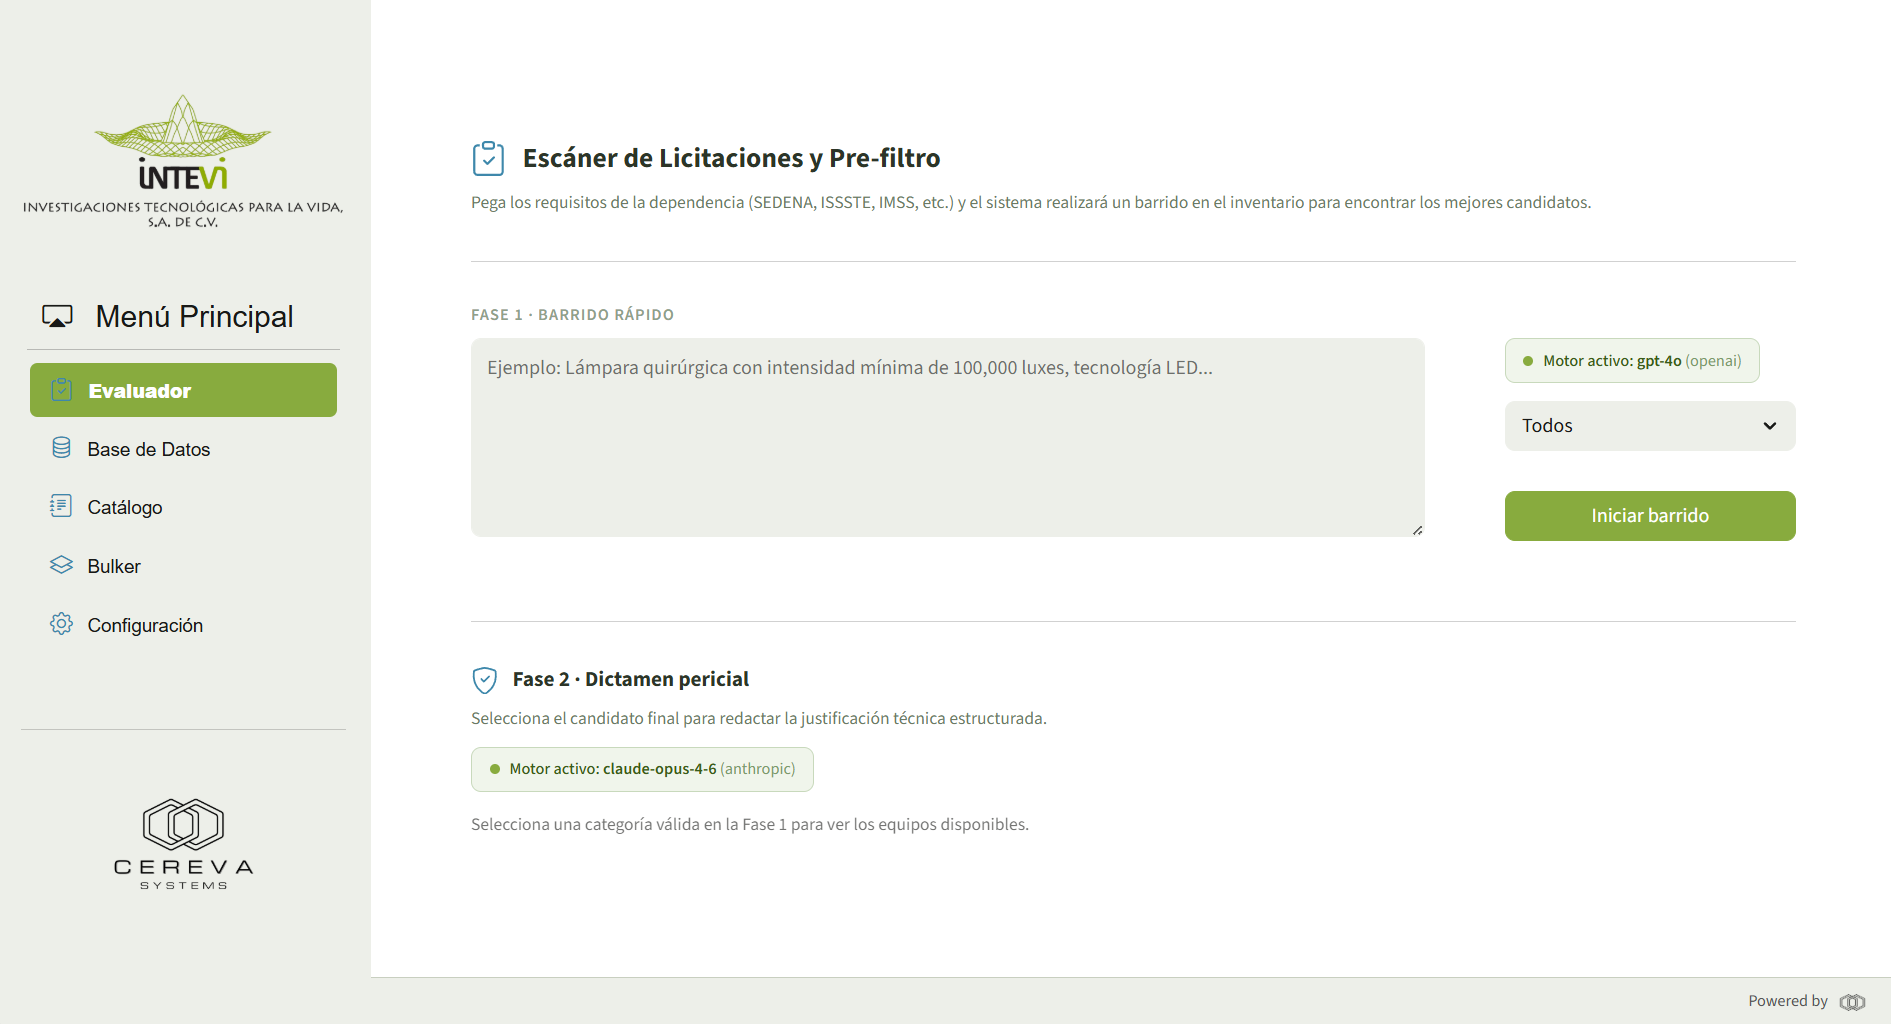The width and height of the screenshot is (1891, 1024).
Task: Open the Configuración settings page
Action: coord(183,625)
